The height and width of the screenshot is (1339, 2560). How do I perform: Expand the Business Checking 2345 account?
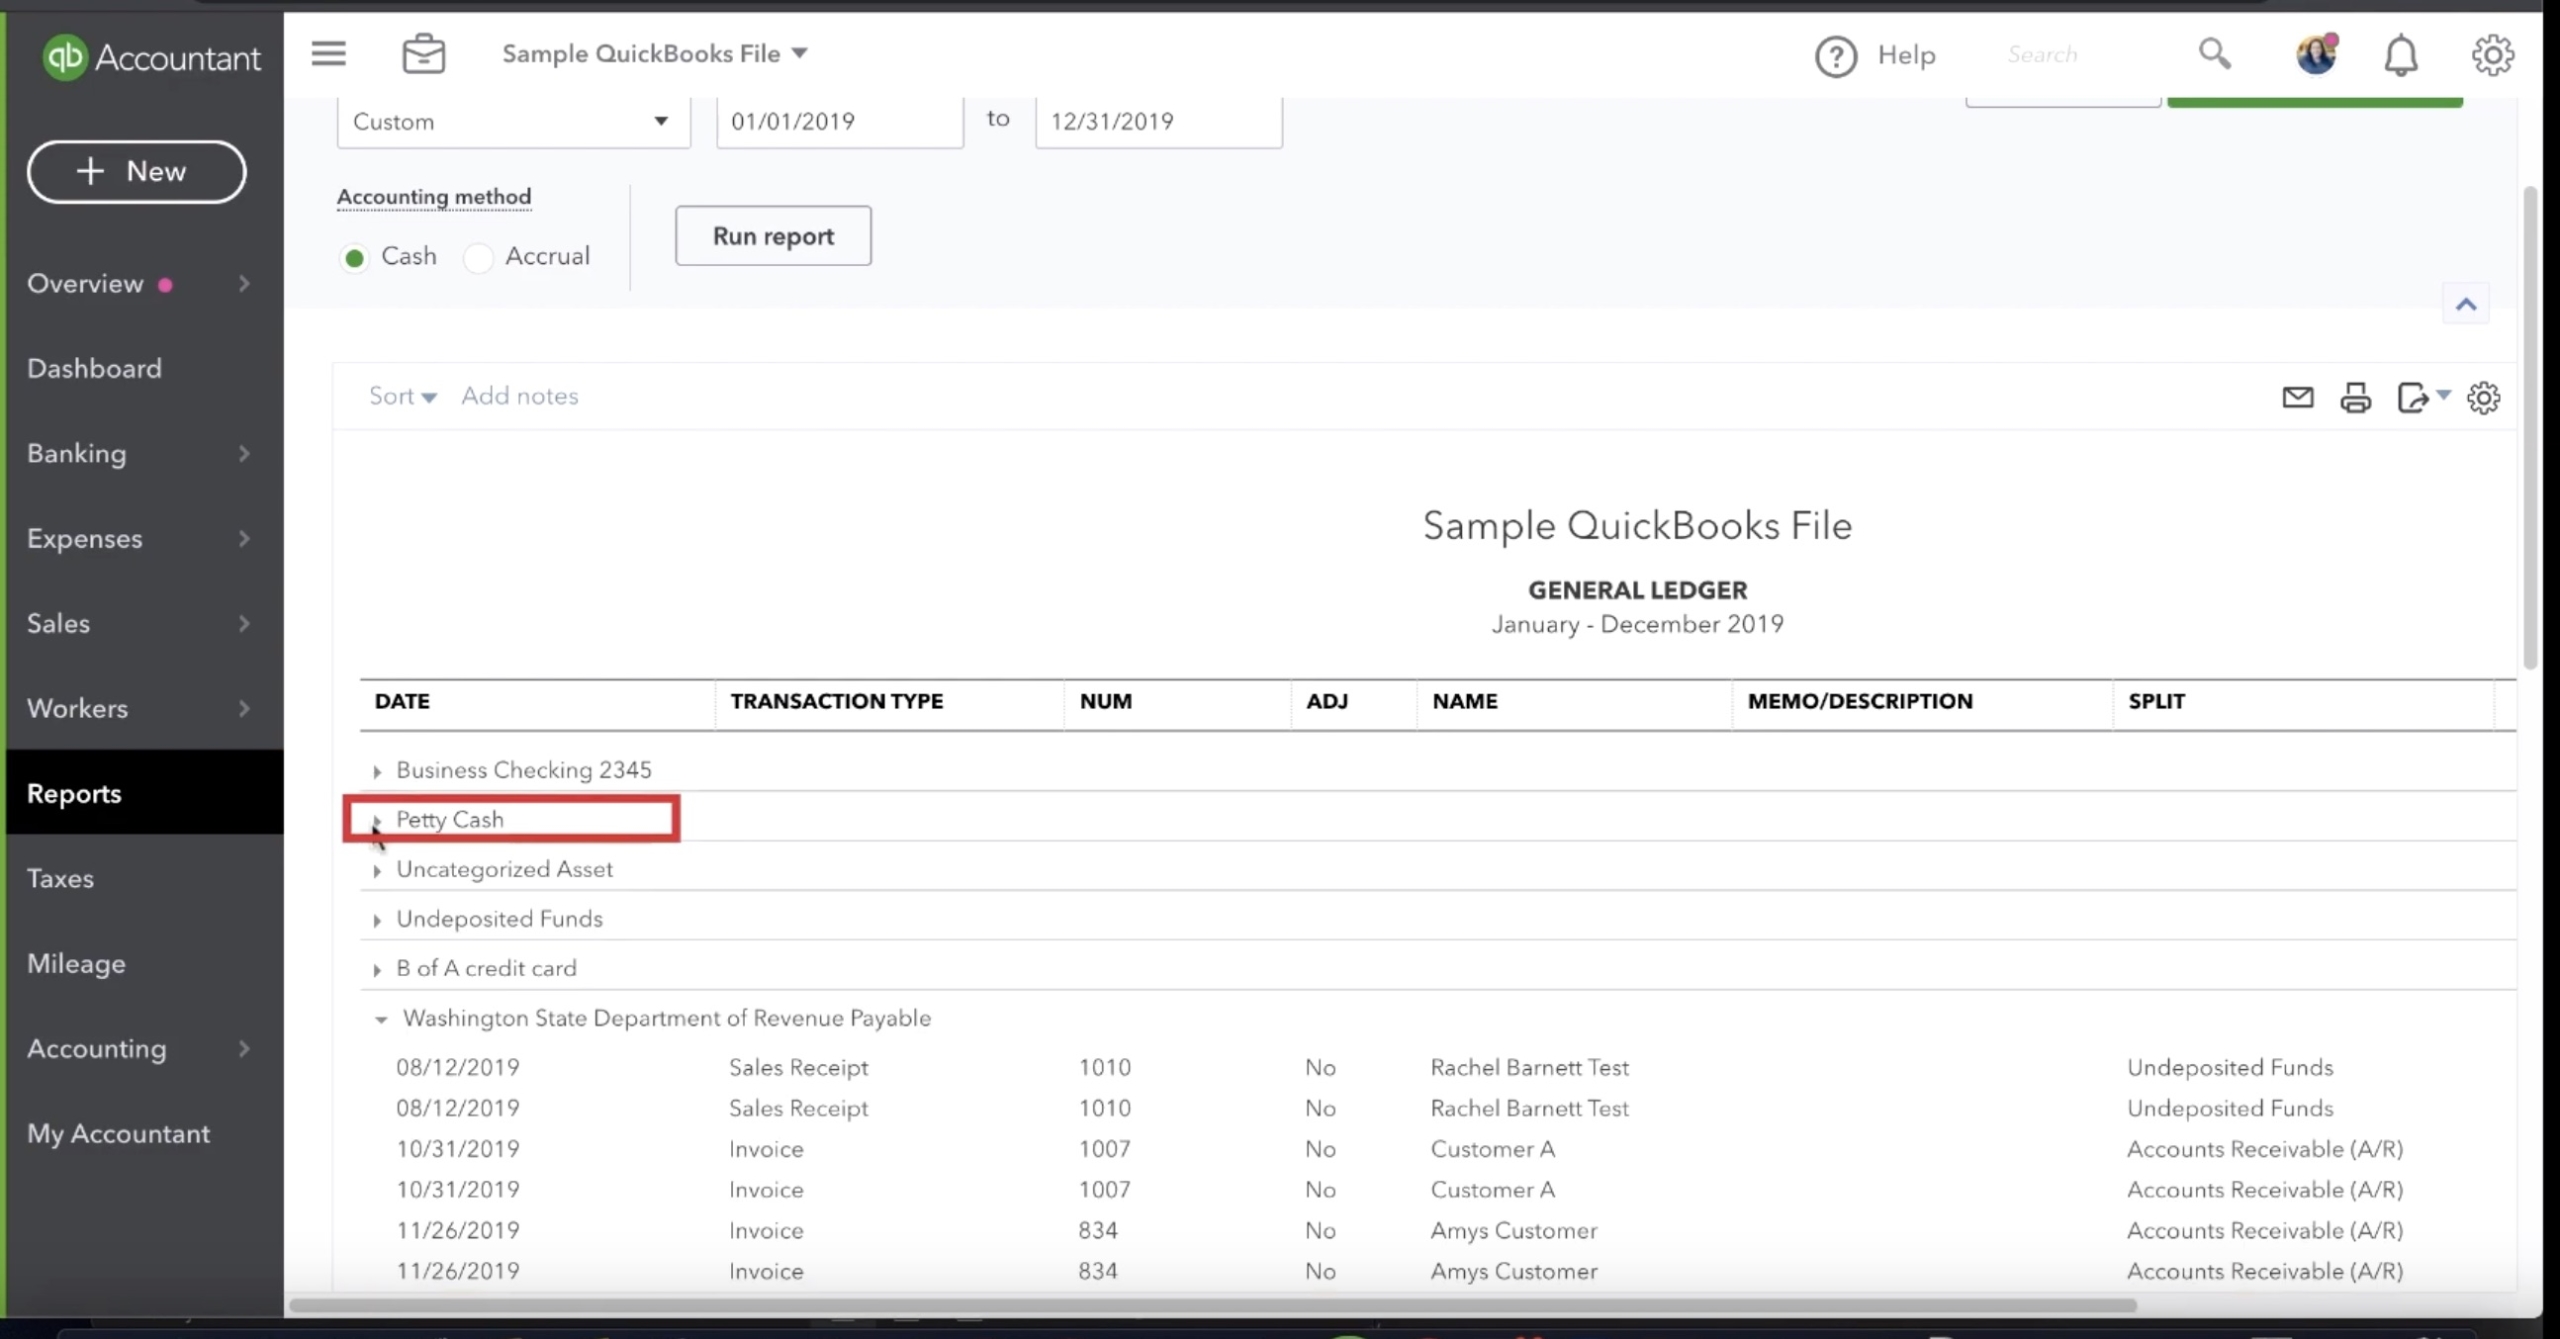click(x=377, y=771)
